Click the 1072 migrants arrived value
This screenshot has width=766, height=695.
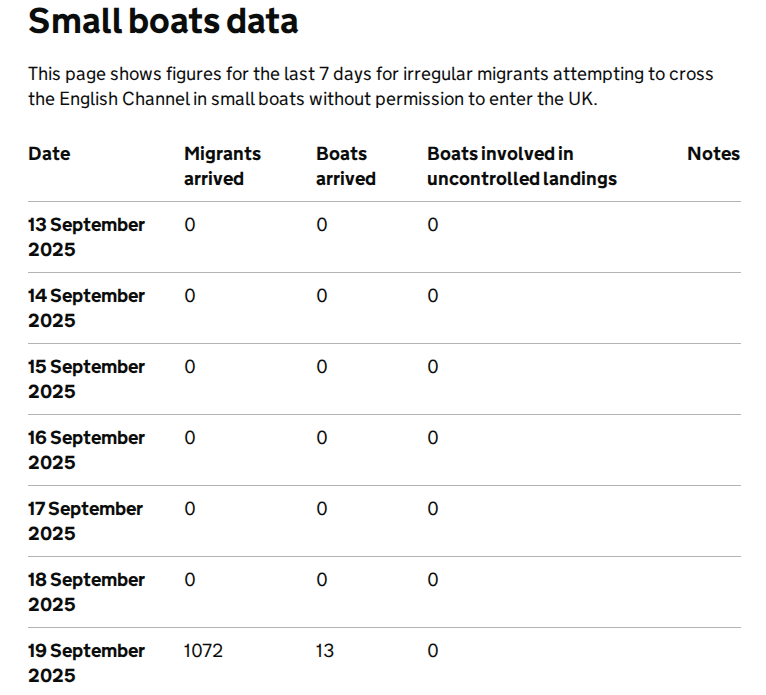[x=203, y=651]
